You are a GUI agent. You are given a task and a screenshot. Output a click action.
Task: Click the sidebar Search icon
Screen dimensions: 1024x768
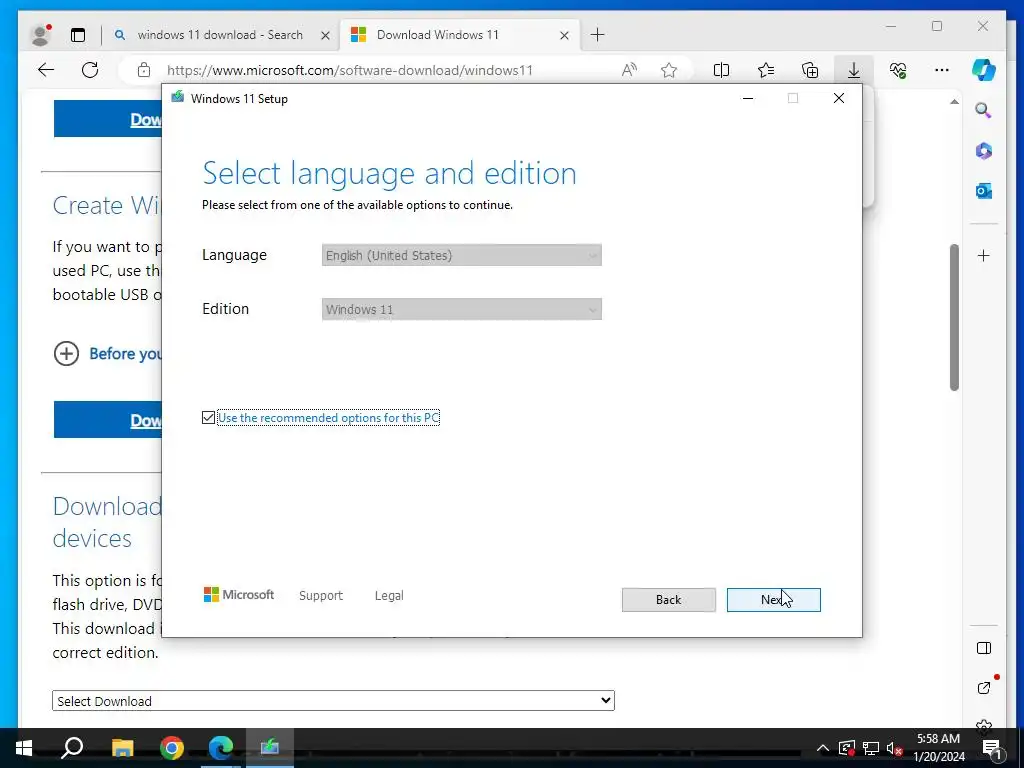[x=984, y=110]
